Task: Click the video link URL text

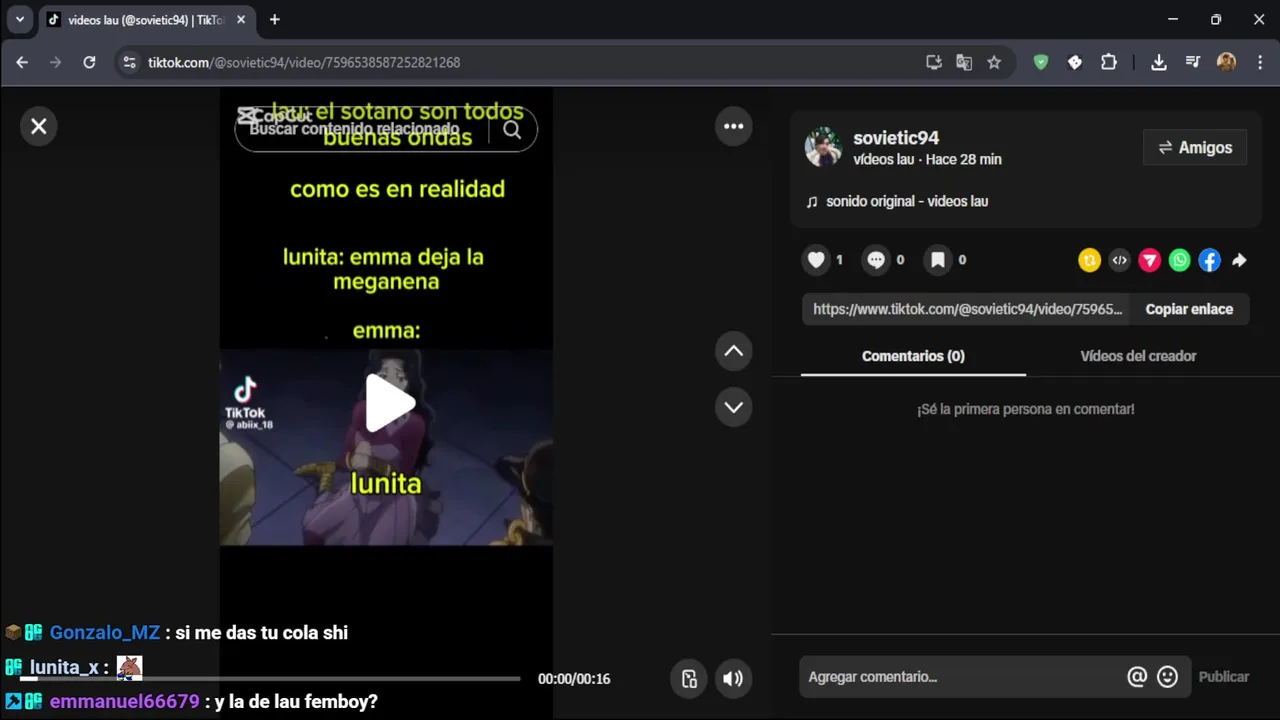Action: click(x=967, y=309)
